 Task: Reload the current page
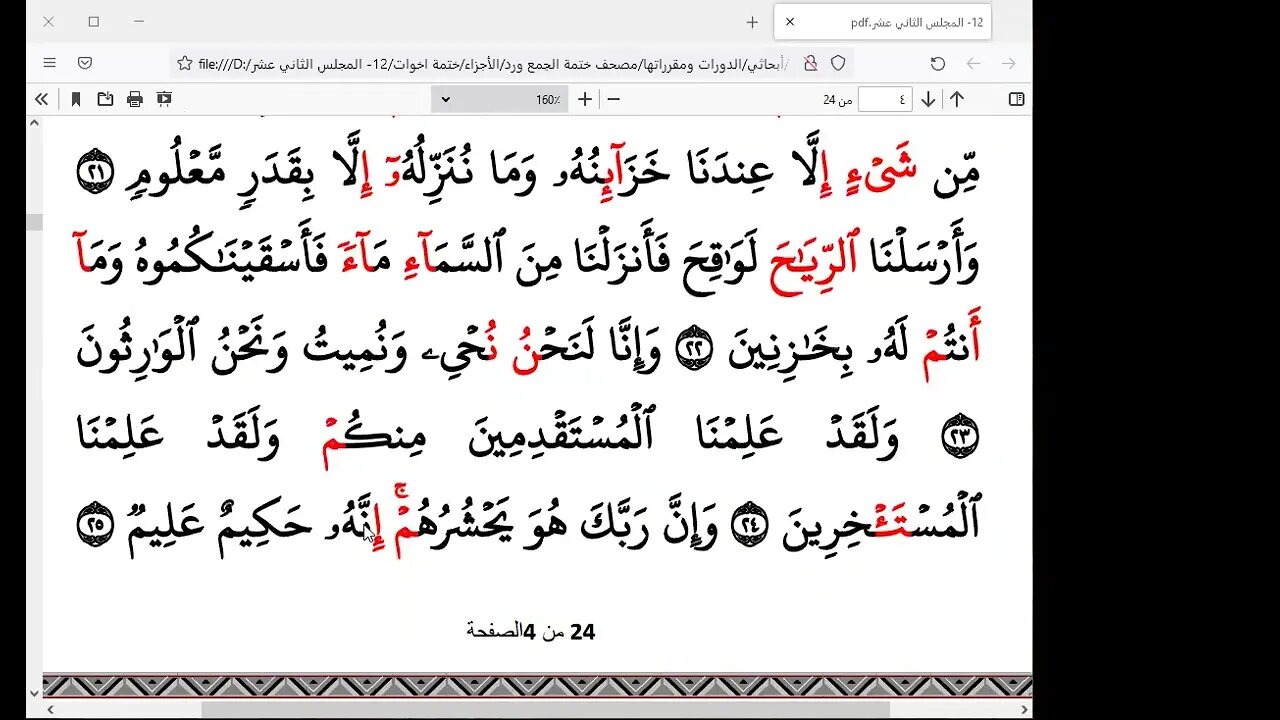pyautogui.click(x=937, y=63)
